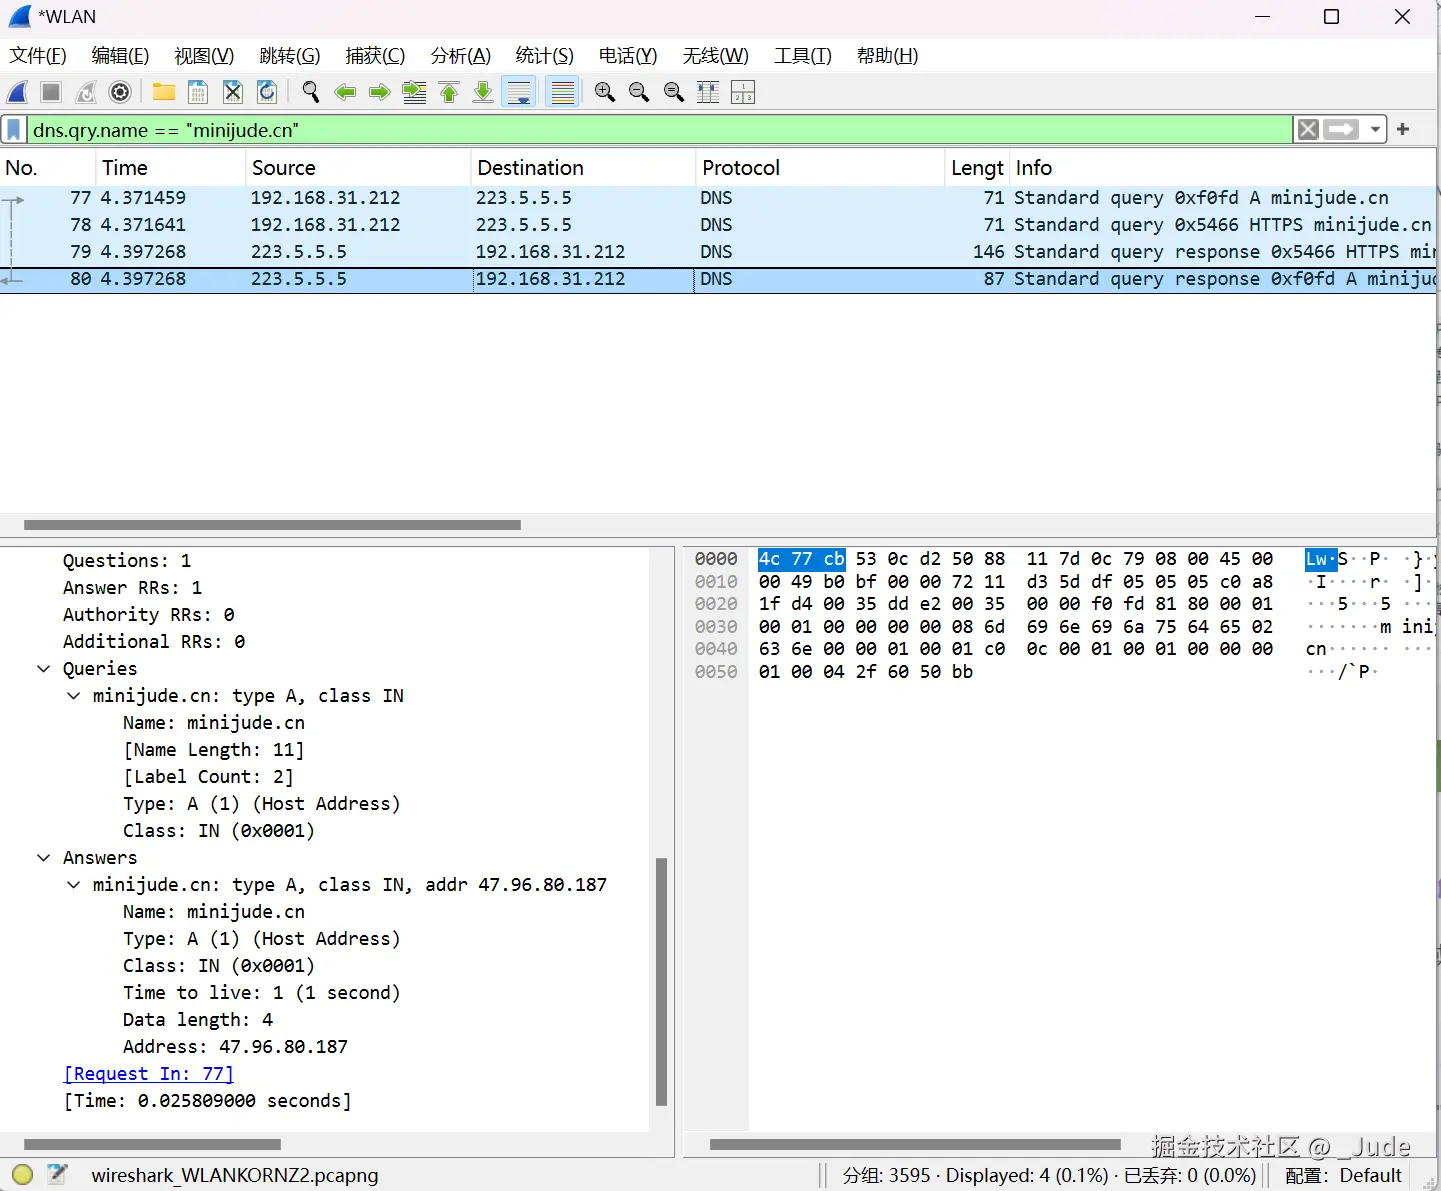1441x1191 pixels.
Task: Click packet bytes horizontal scrollbar
Action: [915, 1145]
